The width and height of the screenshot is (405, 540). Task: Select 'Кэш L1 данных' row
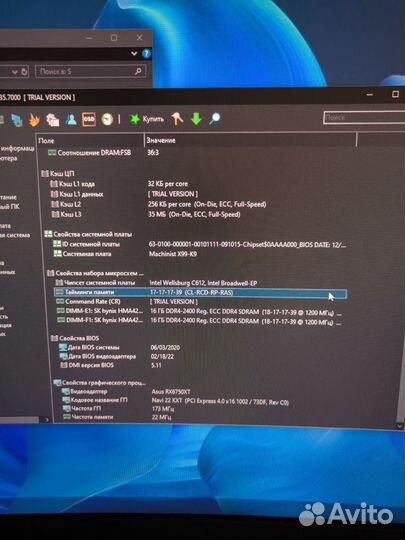[77, 194]
